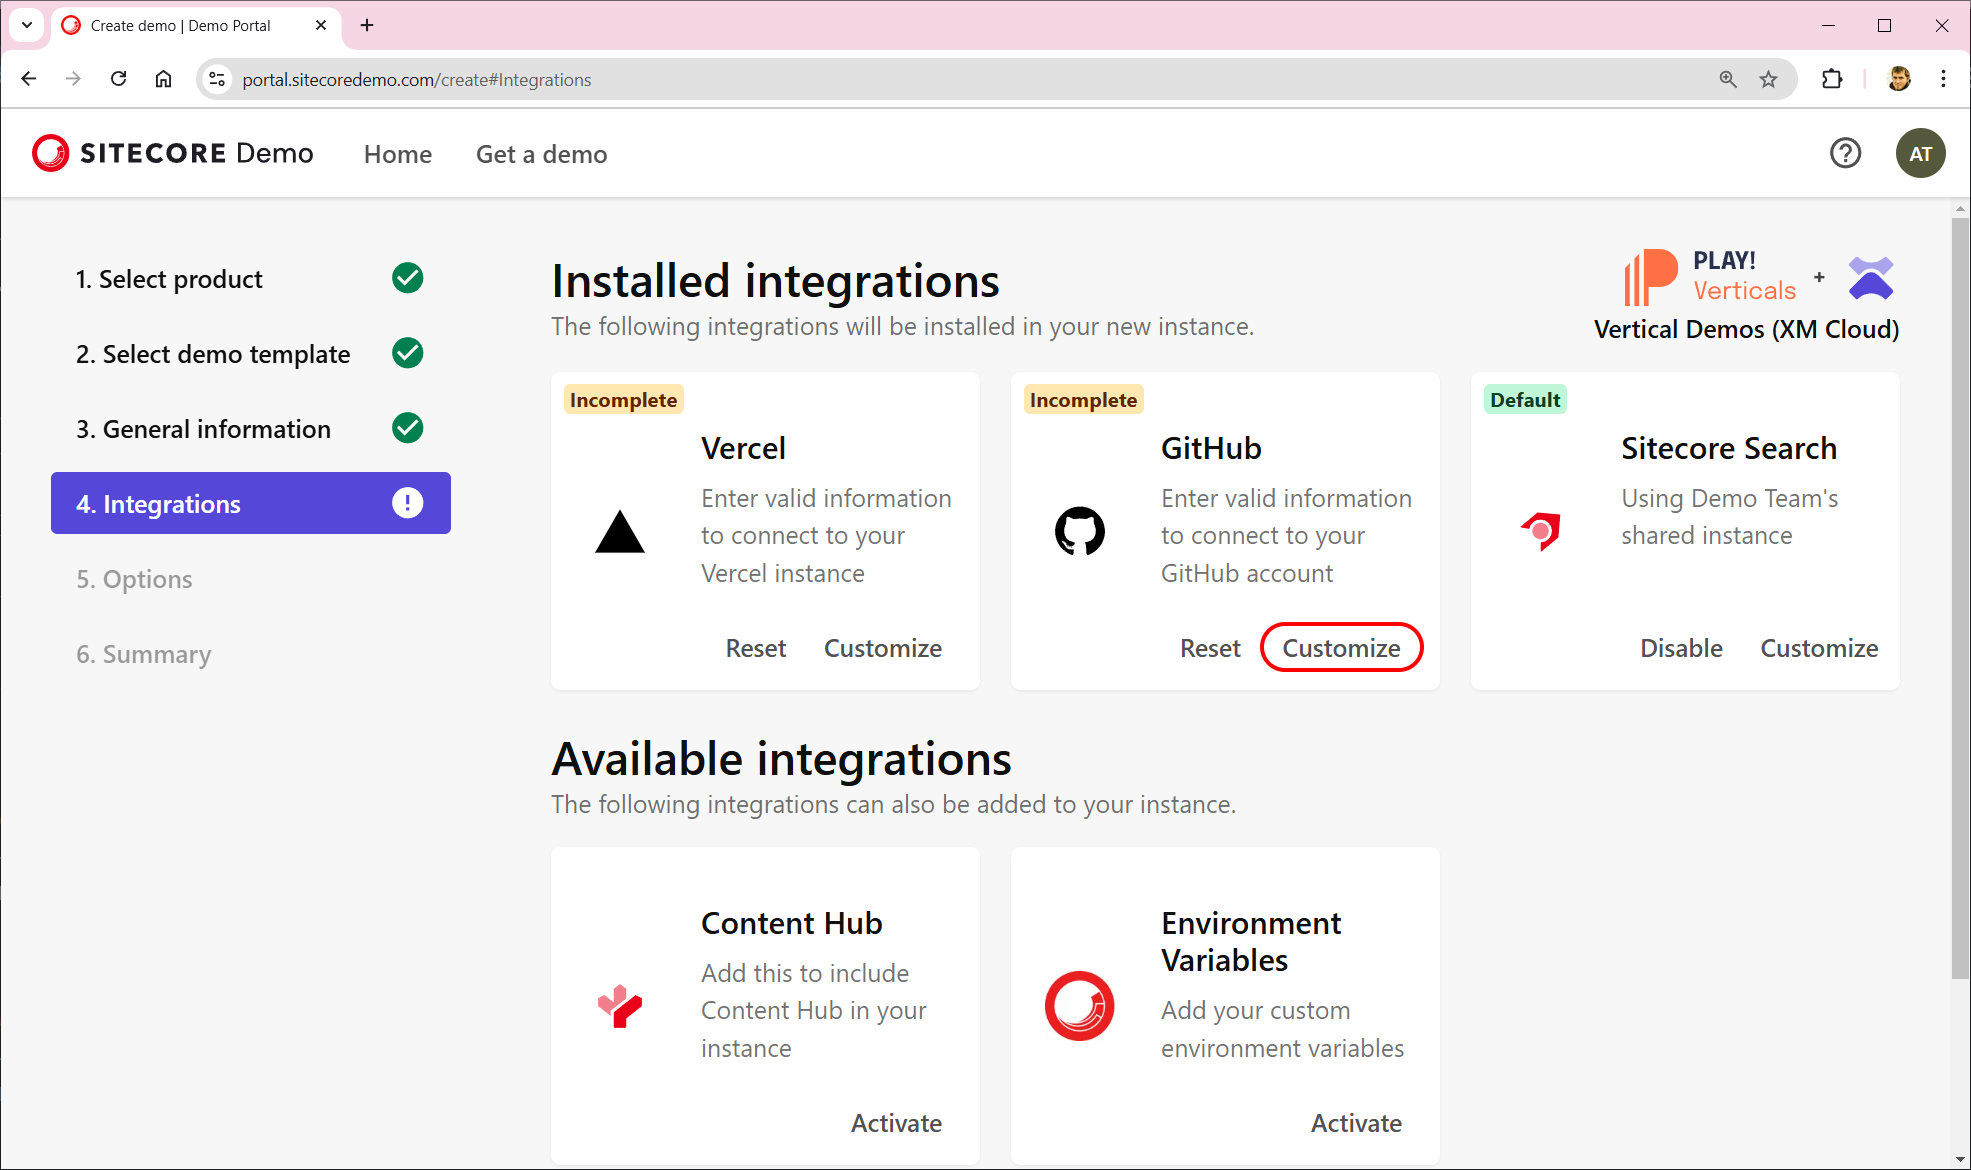1971x1170 pixels.
Task: Select Home in the top navigation
Action: (x=397, y=154)
